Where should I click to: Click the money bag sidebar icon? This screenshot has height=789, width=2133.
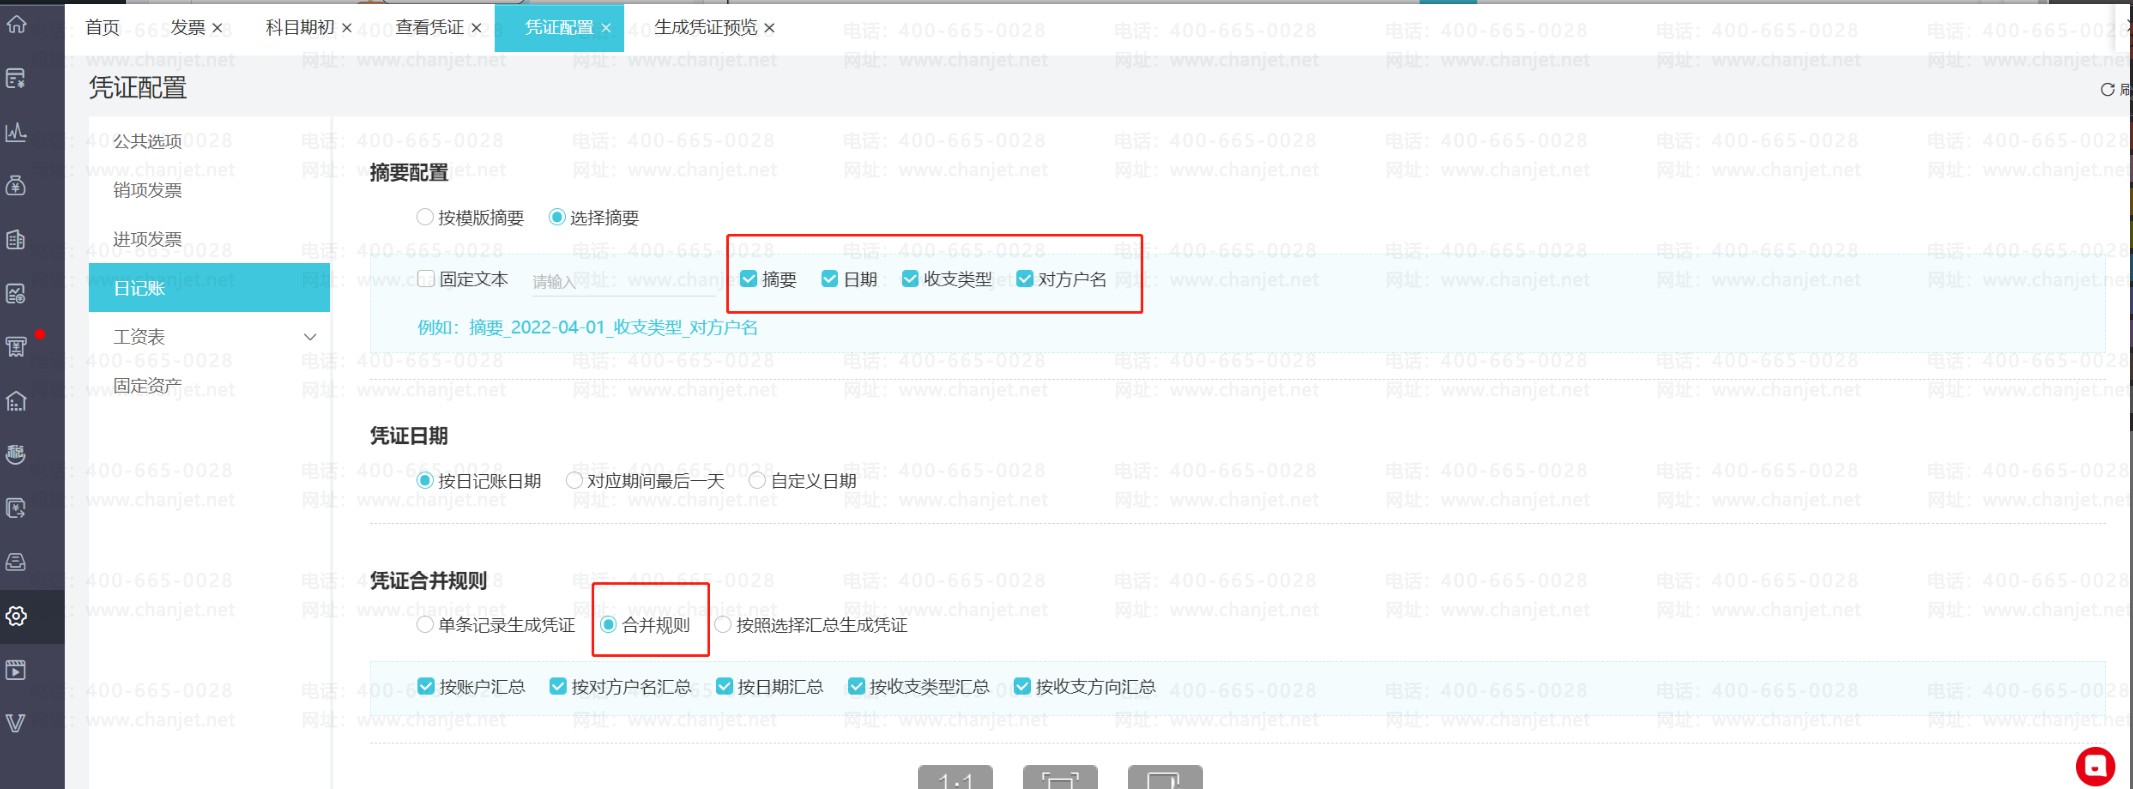17,185
